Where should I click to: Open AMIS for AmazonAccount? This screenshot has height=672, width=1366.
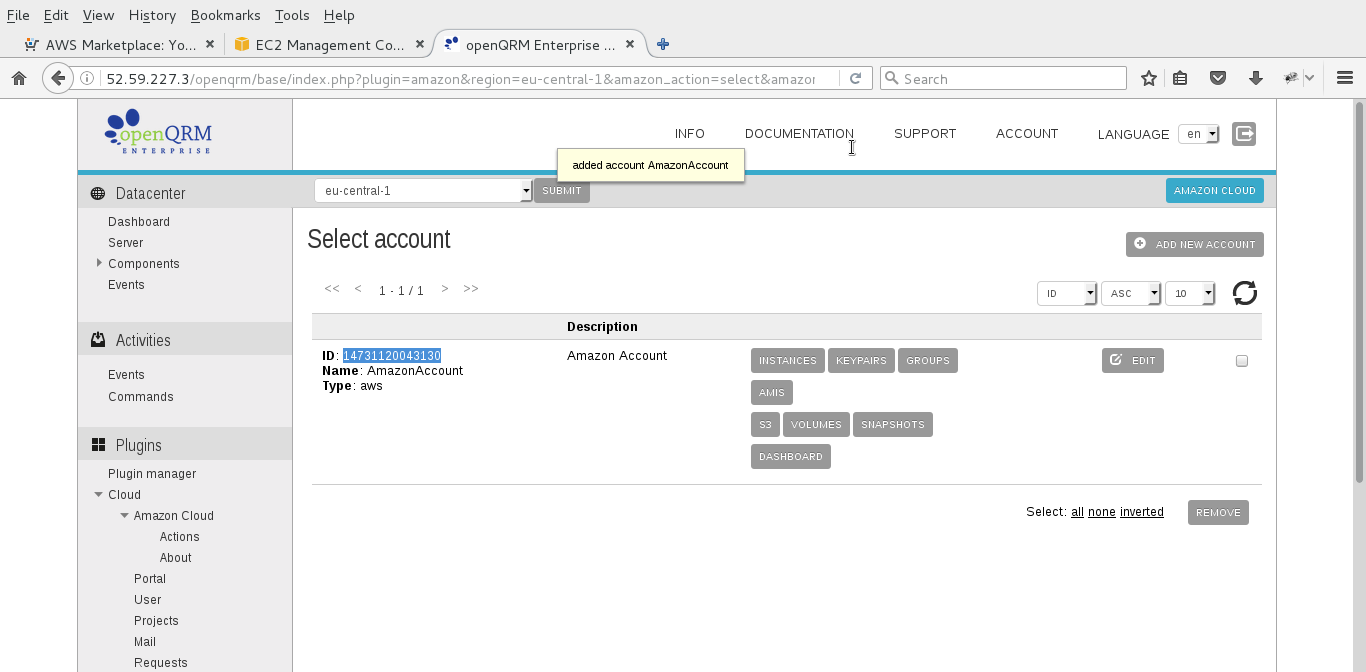(772, 392)
